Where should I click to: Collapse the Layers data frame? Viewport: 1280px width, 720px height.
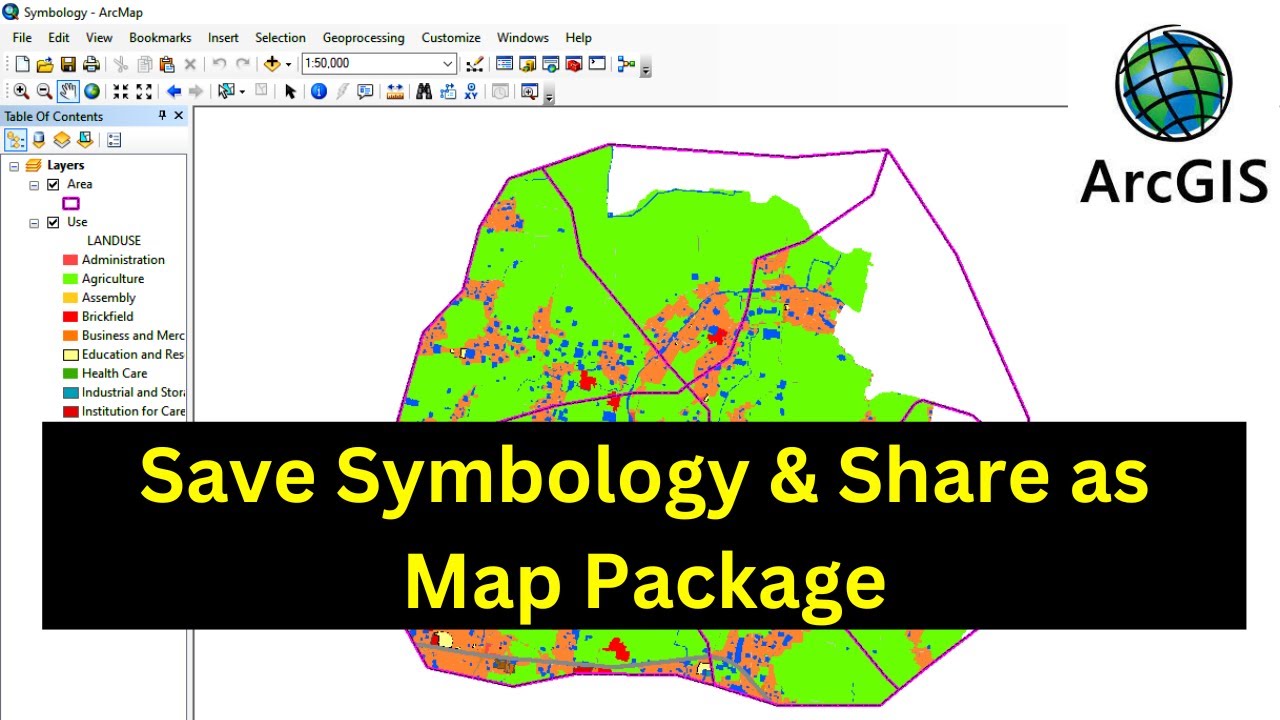point(15,165)
